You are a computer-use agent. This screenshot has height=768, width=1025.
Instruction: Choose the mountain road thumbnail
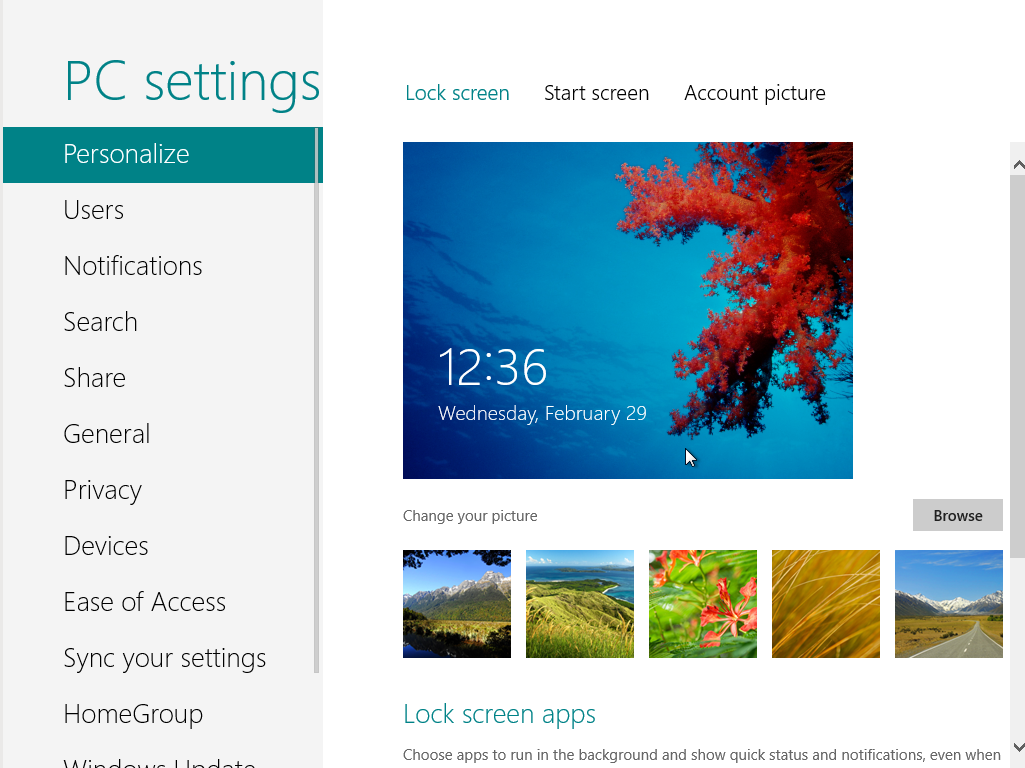click(949, 604)
